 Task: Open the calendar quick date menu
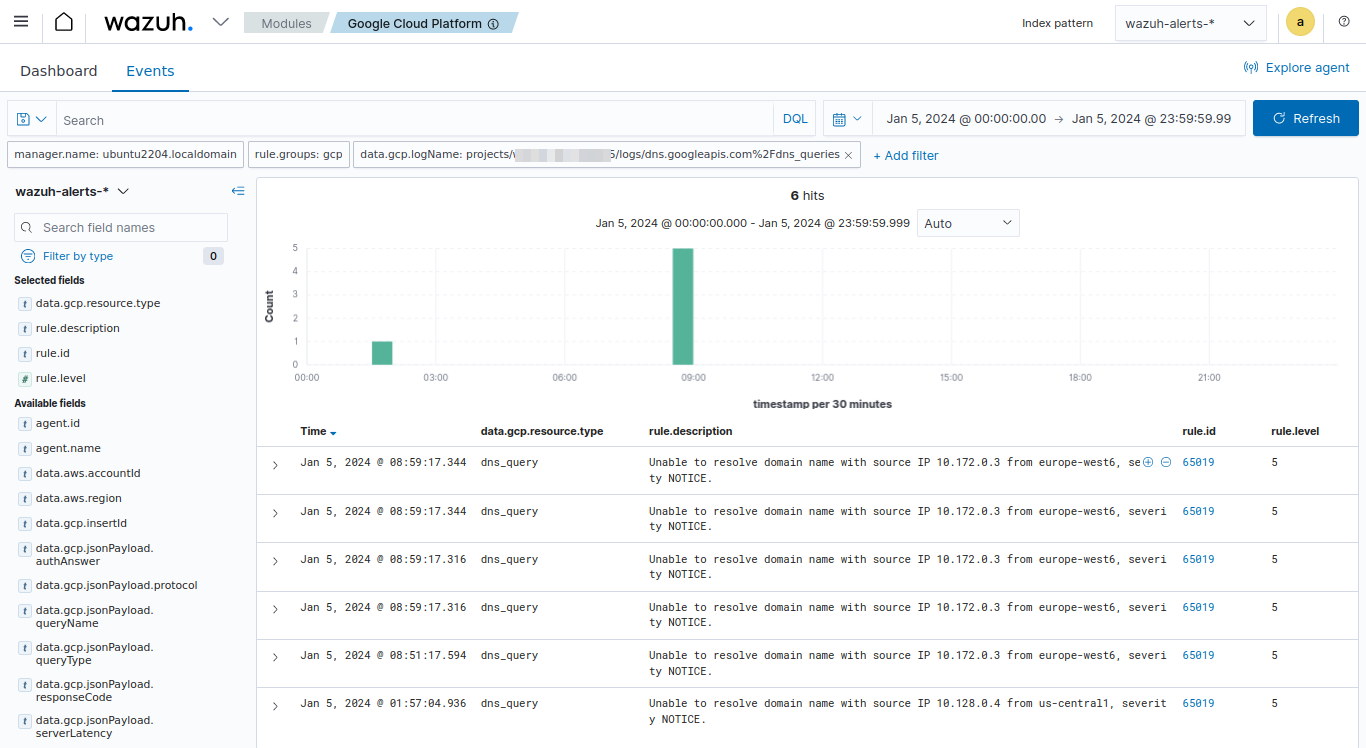(848, 119)
